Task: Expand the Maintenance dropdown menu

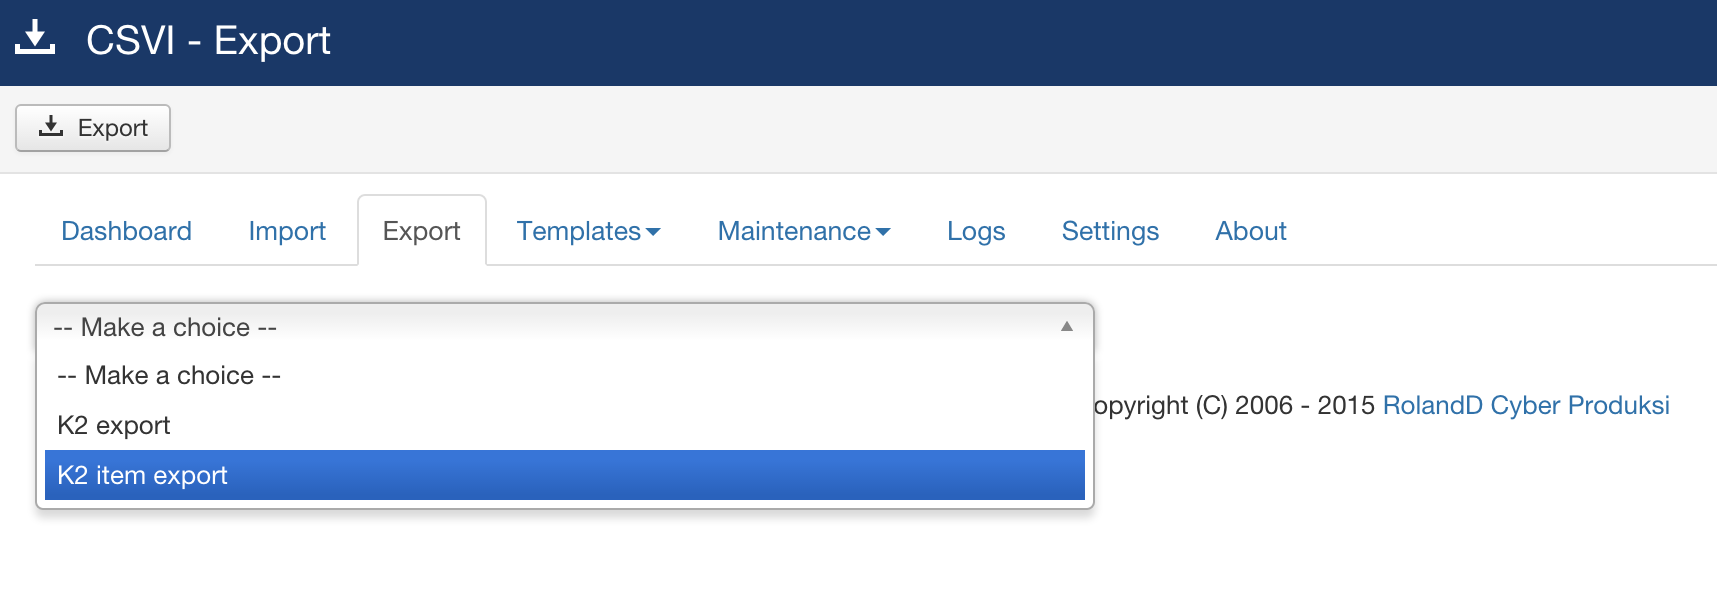Action: [x=804, y=231]
